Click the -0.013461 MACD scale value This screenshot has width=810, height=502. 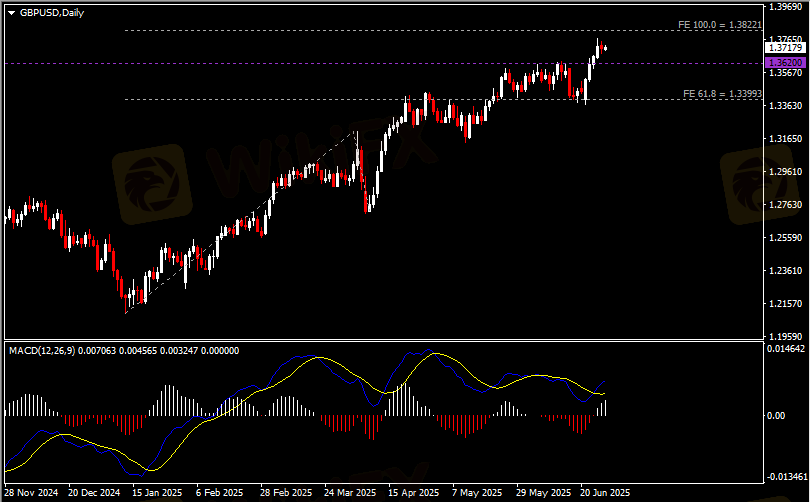(785, 478)
